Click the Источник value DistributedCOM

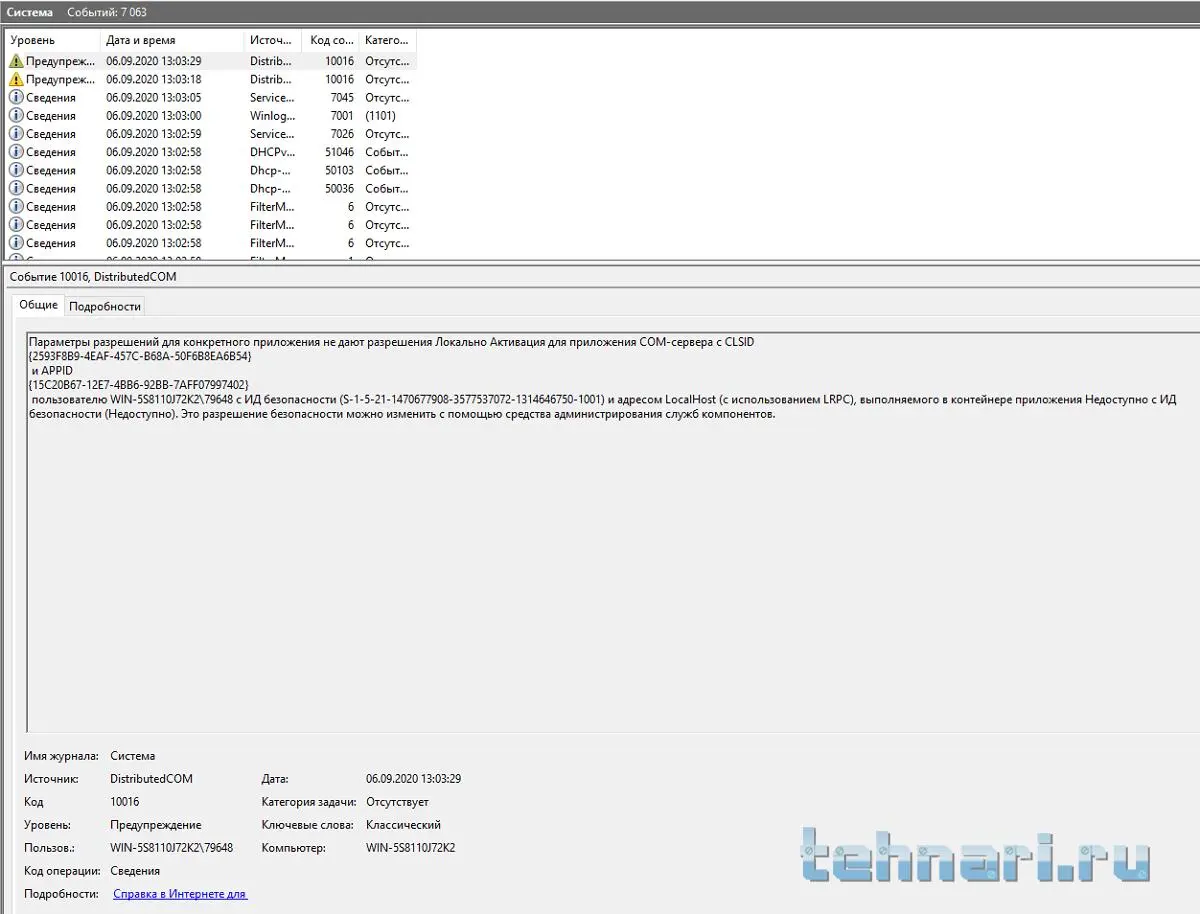click(151, 778)
